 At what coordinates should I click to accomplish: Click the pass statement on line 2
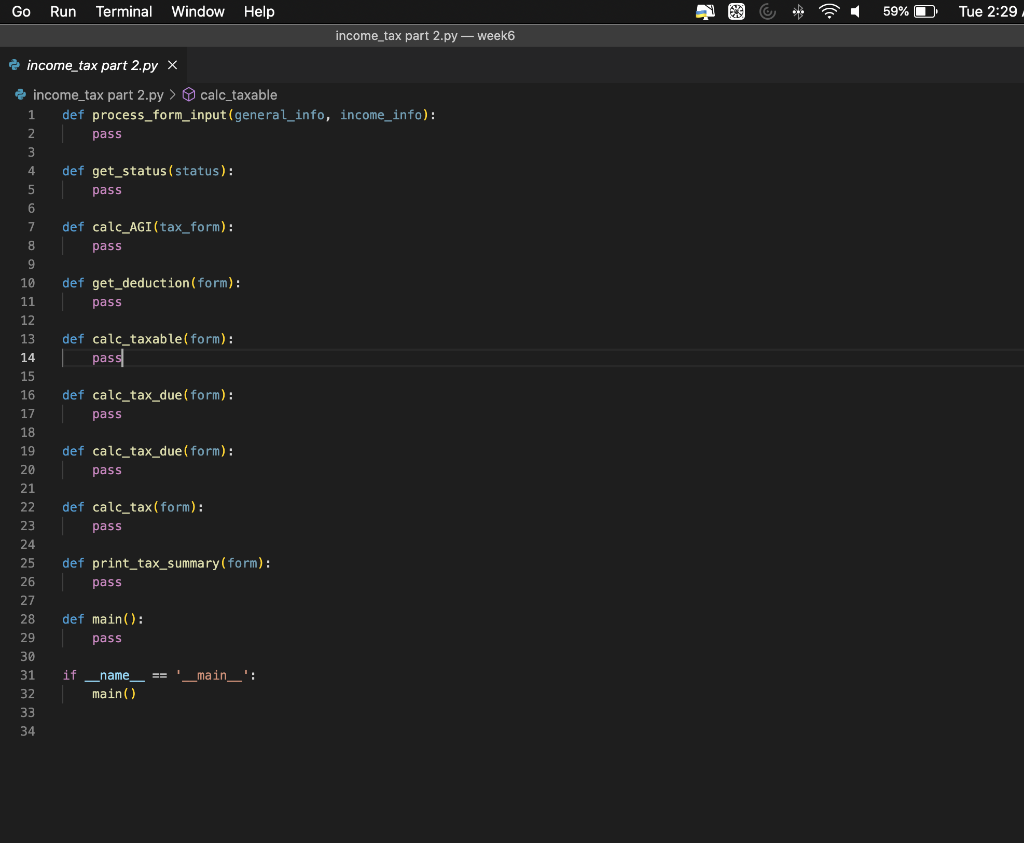pyautogui.click(x=107, y=134)
